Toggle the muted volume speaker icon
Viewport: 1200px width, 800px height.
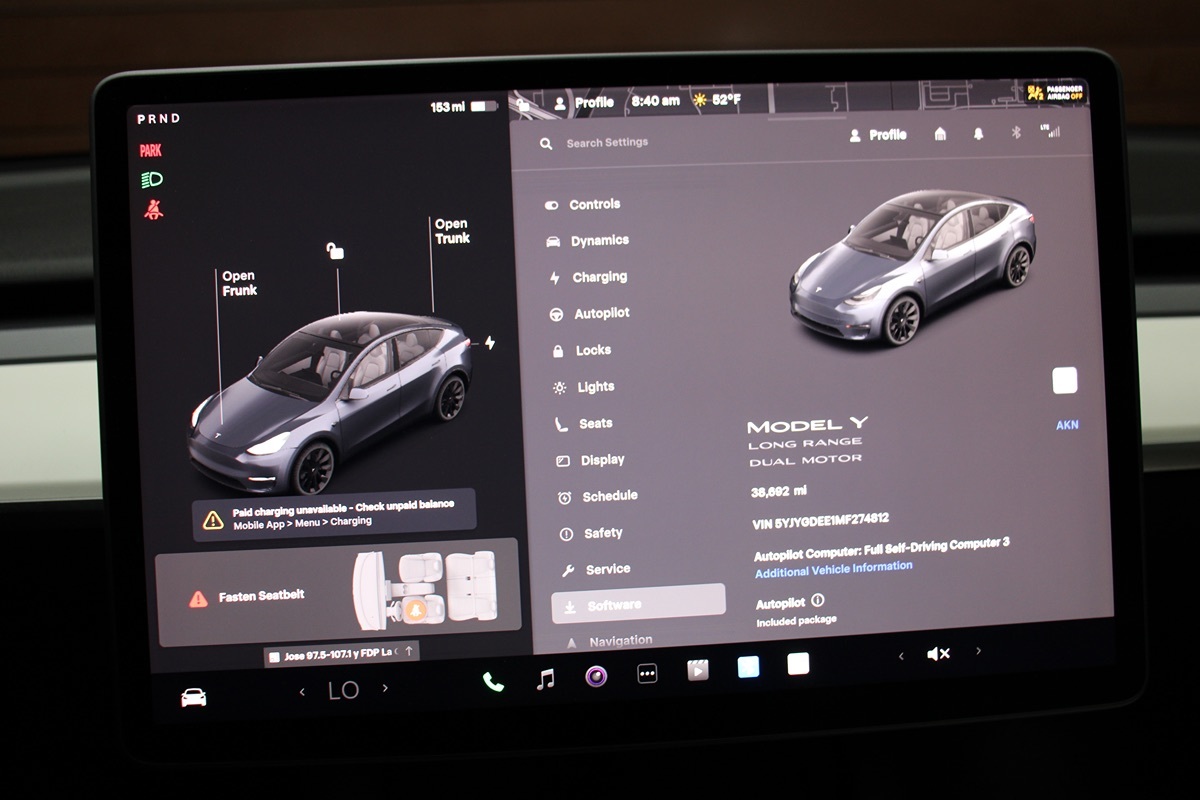click(x=938, y=654)
